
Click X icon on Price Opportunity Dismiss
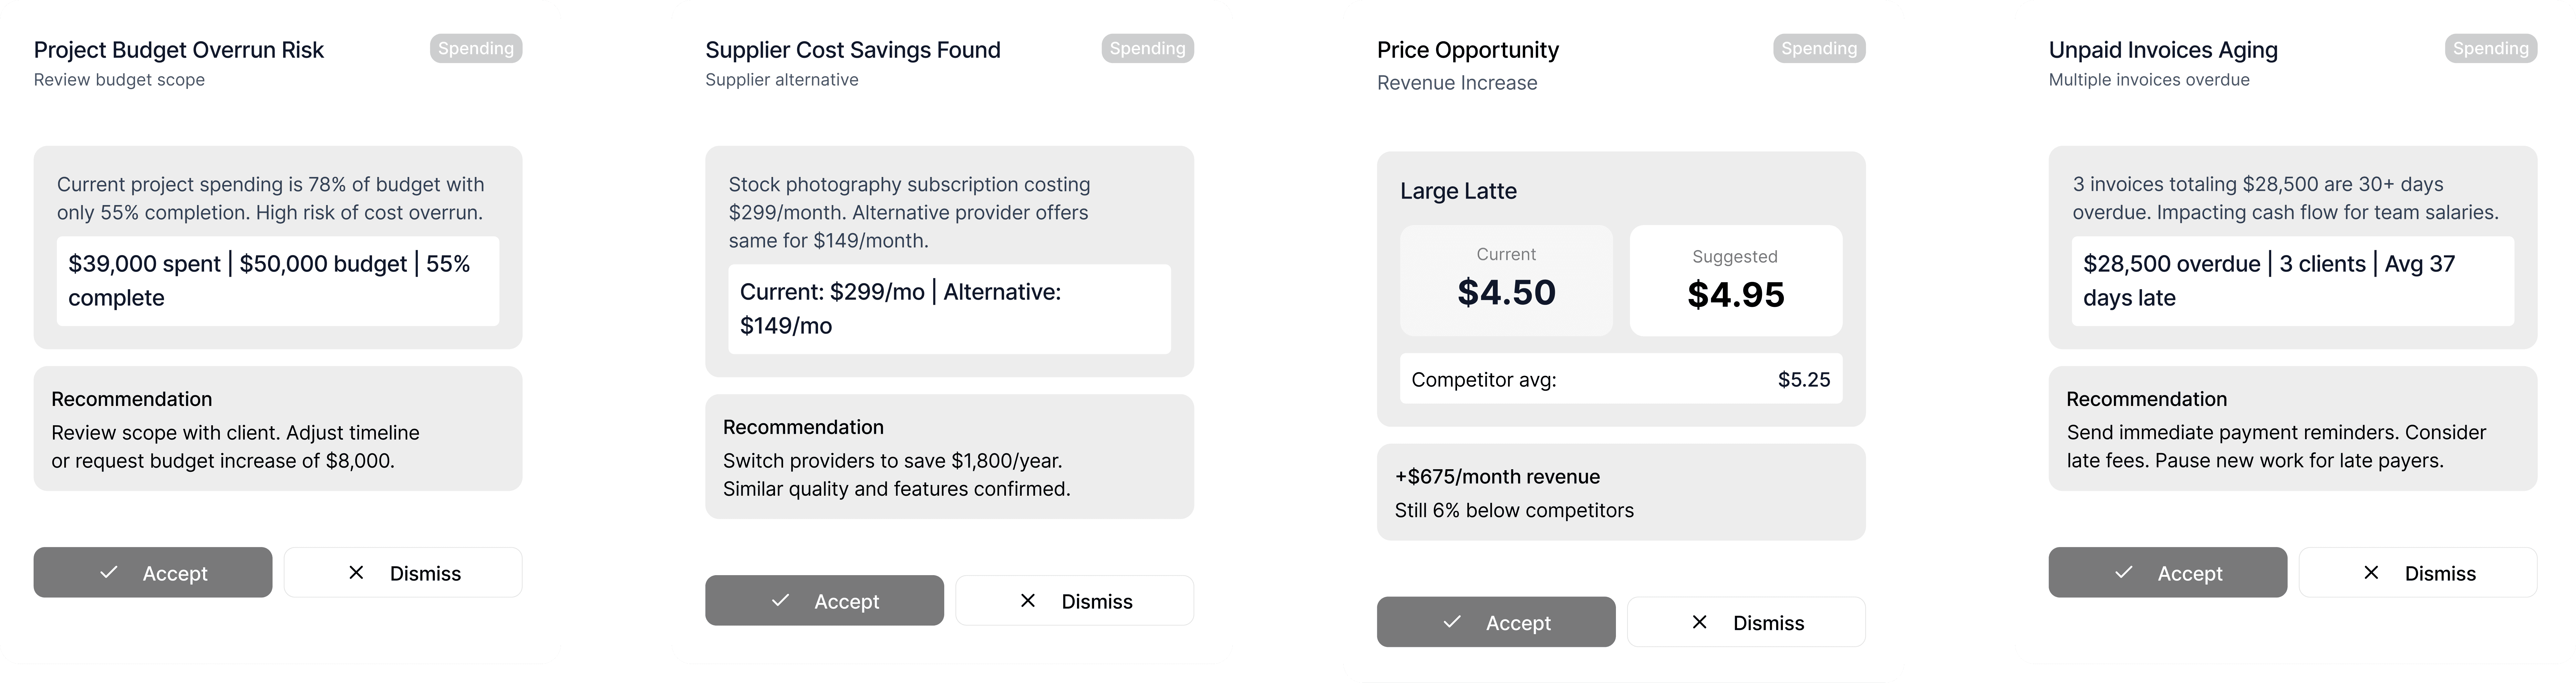click(1699, 622)
